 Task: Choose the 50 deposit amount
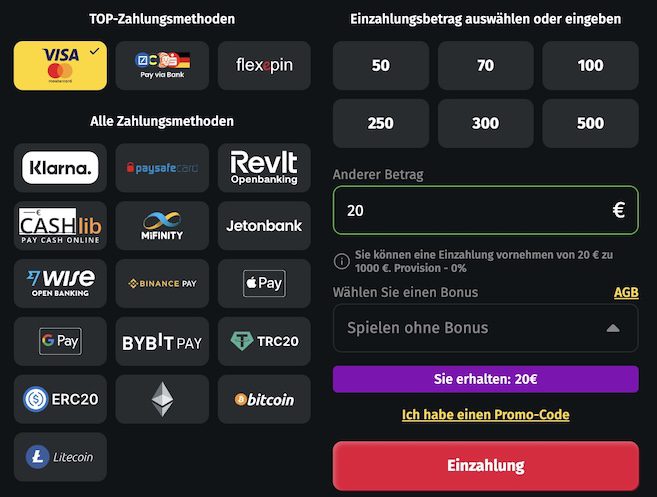click(x=380, y=66)
